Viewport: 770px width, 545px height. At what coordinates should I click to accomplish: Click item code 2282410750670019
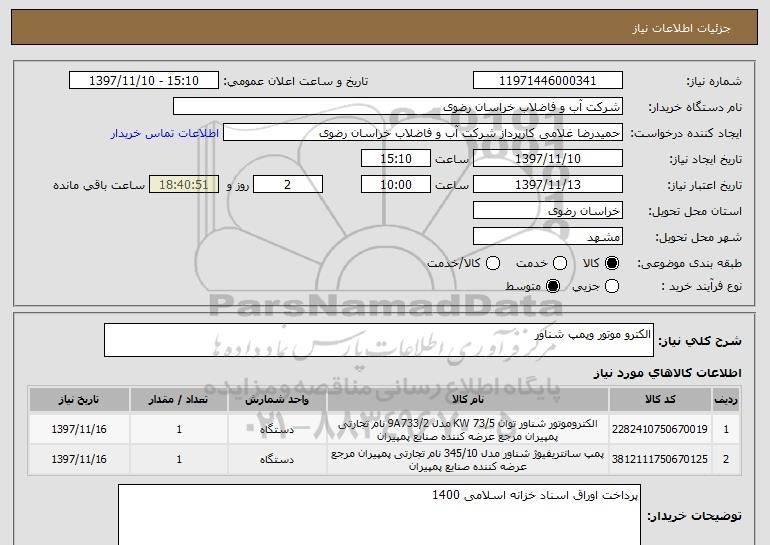tap(660, 429)
